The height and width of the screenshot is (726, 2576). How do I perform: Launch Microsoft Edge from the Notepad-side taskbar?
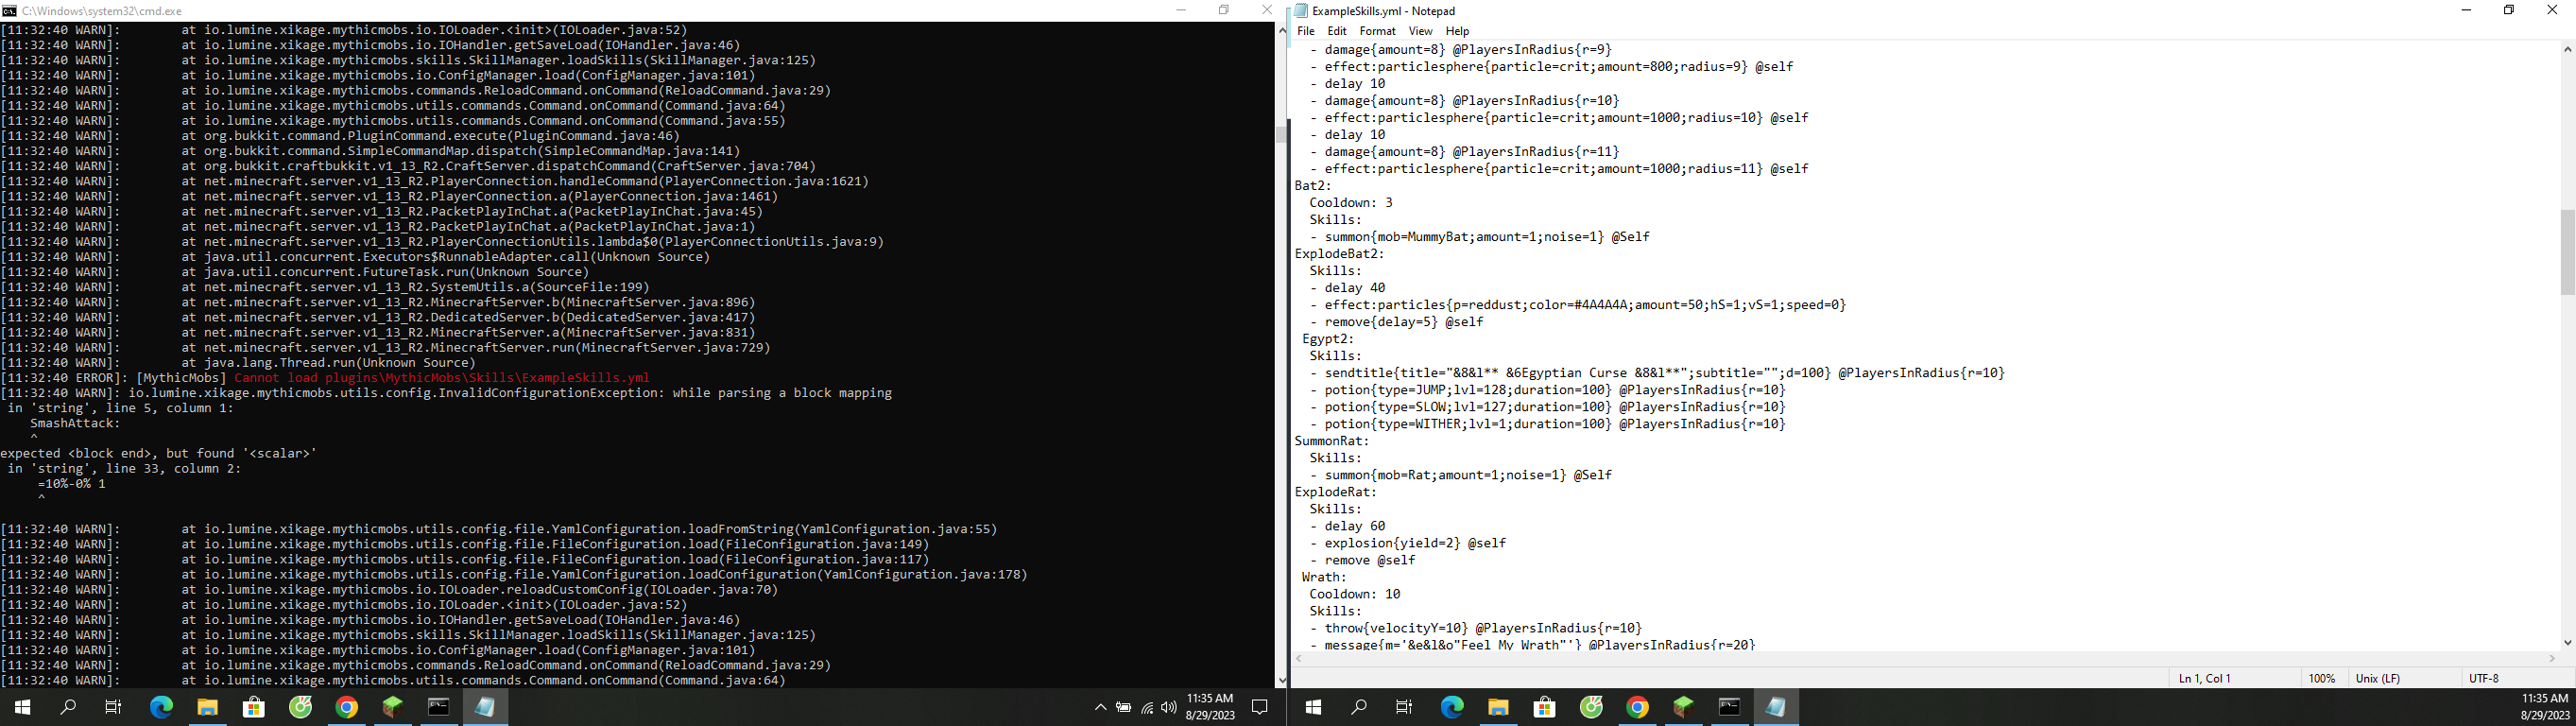point(1452,708)
